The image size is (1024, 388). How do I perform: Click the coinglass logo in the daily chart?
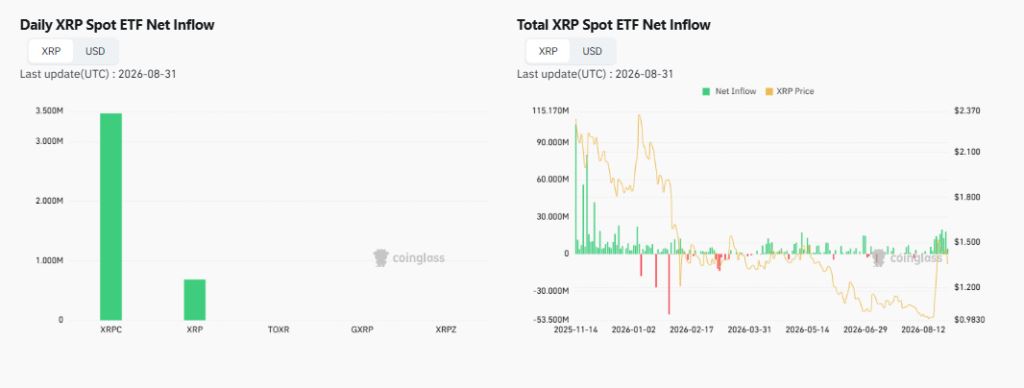click(409, 258)
